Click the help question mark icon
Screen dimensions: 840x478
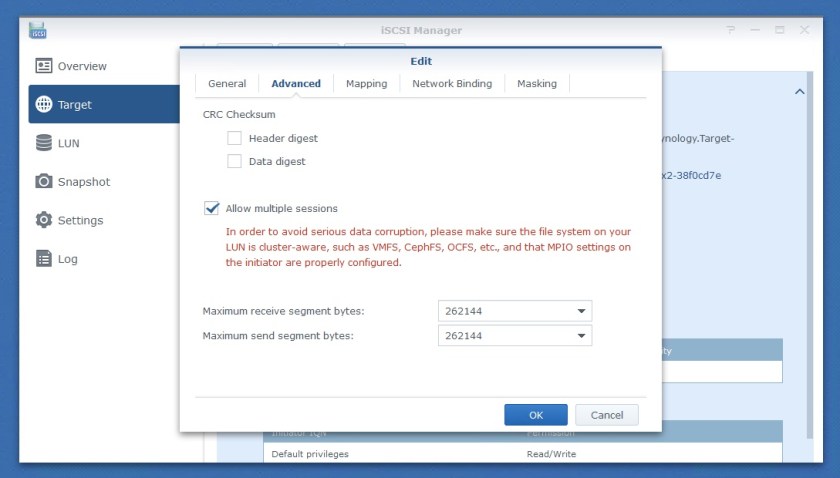coord(731,30)
